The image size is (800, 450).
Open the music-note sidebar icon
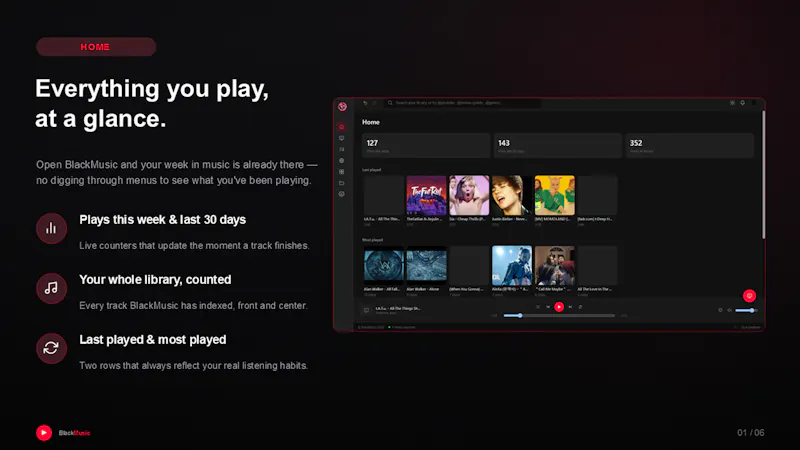point(342,149)
